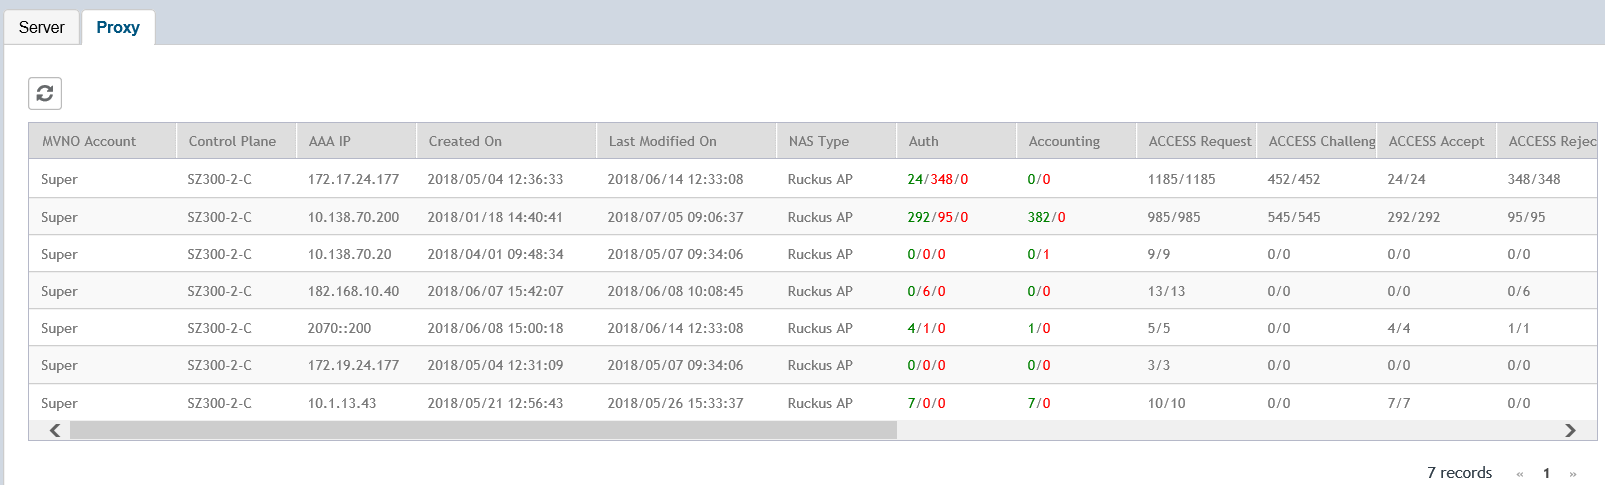Click page number 1 in pagination

(x=1546, y=474)
